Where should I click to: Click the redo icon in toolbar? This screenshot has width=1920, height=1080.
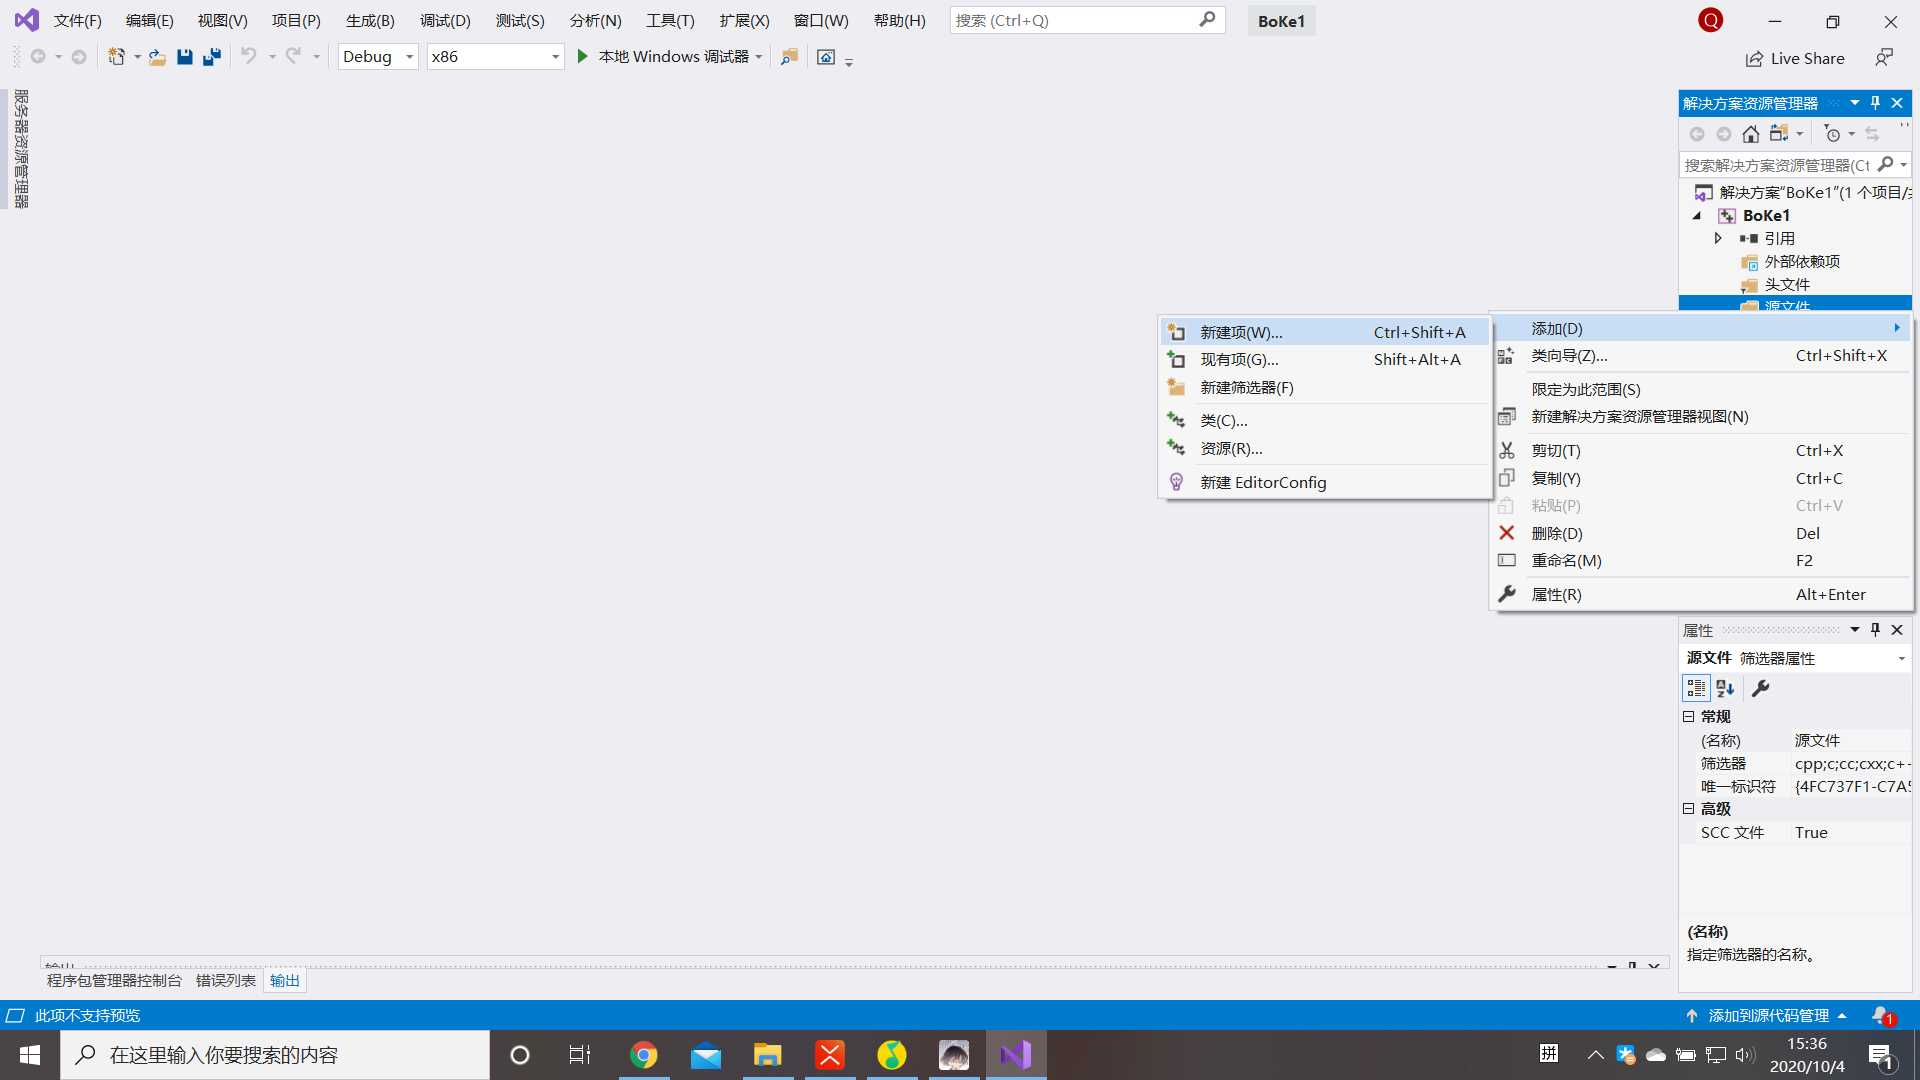coord(293,55)
